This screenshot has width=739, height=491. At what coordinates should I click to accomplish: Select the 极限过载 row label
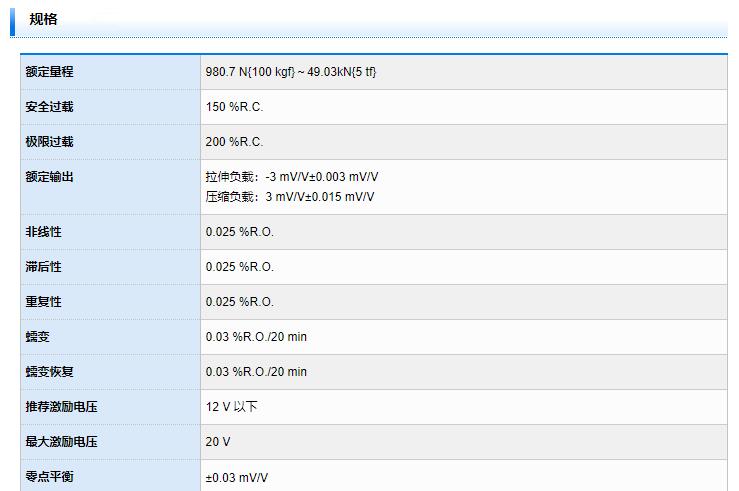[50, 142]
